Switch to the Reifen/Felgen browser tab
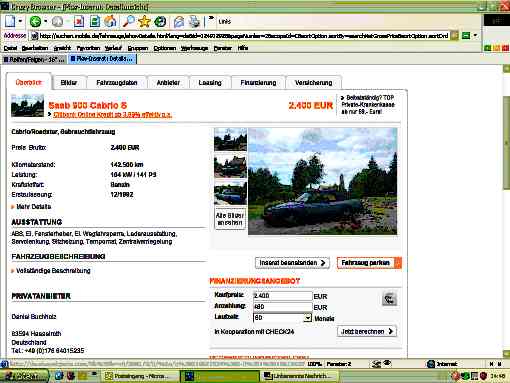The height and width of the screenshot is (383, 510). tap(34, 59)
